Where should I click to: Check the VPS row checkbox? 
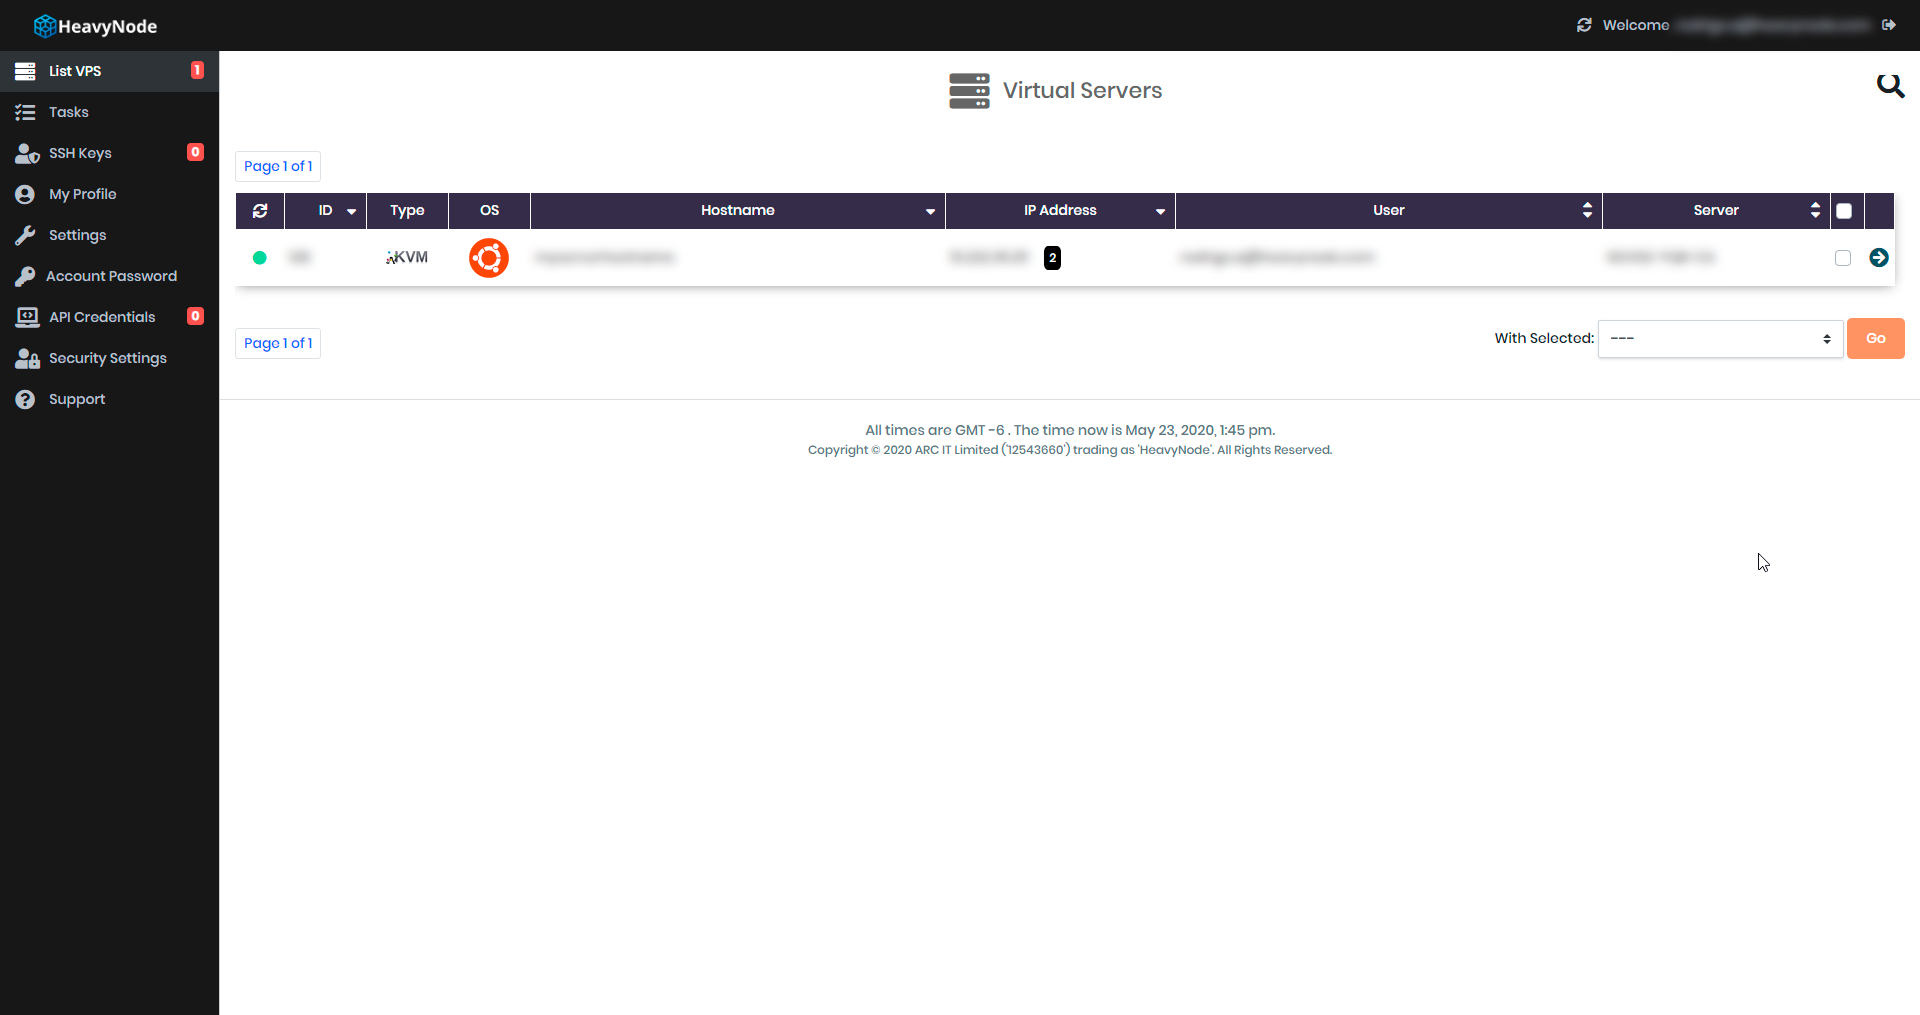(x=1843, y=258)
